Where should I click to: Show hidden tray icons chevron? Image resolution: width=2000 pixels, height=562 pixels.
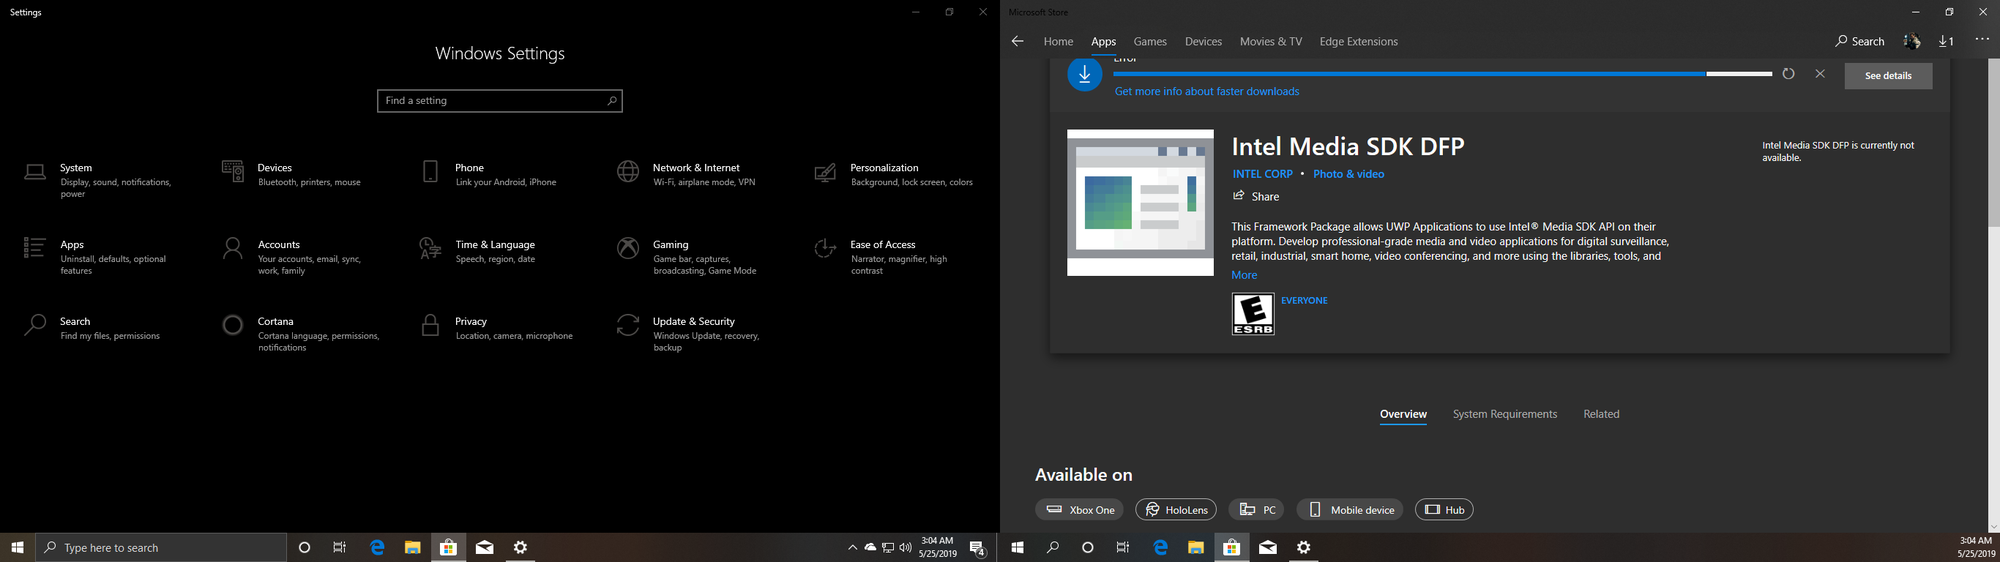click(852, 547)
